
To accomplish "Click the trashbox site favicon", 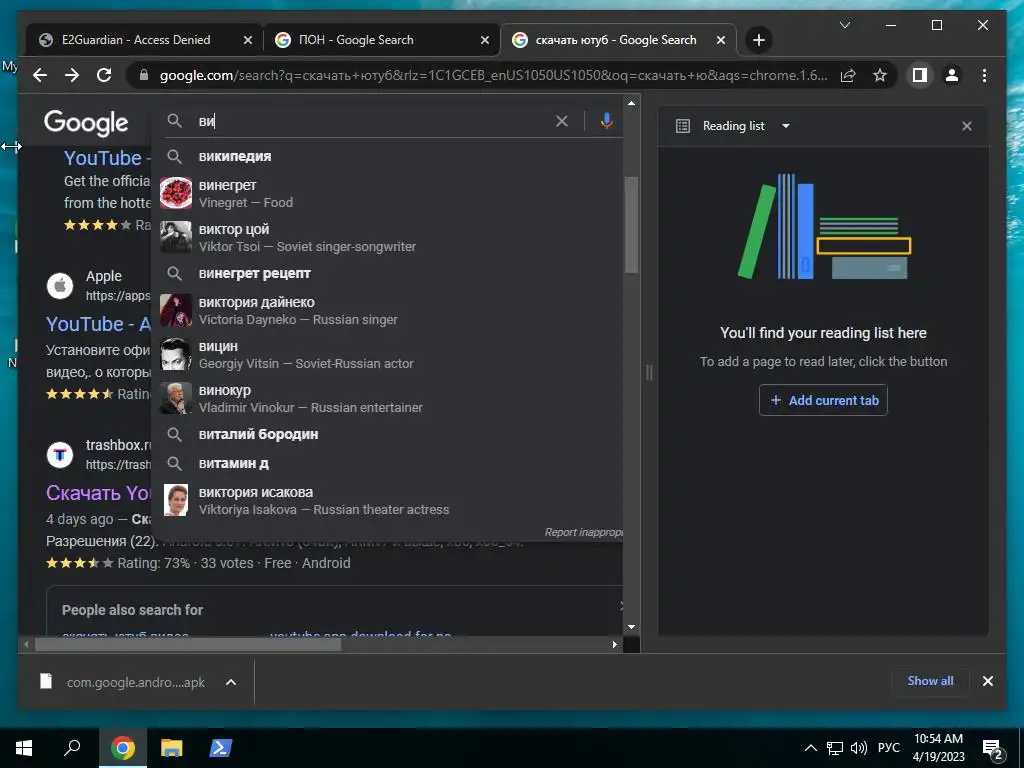I will coord(59,455).
